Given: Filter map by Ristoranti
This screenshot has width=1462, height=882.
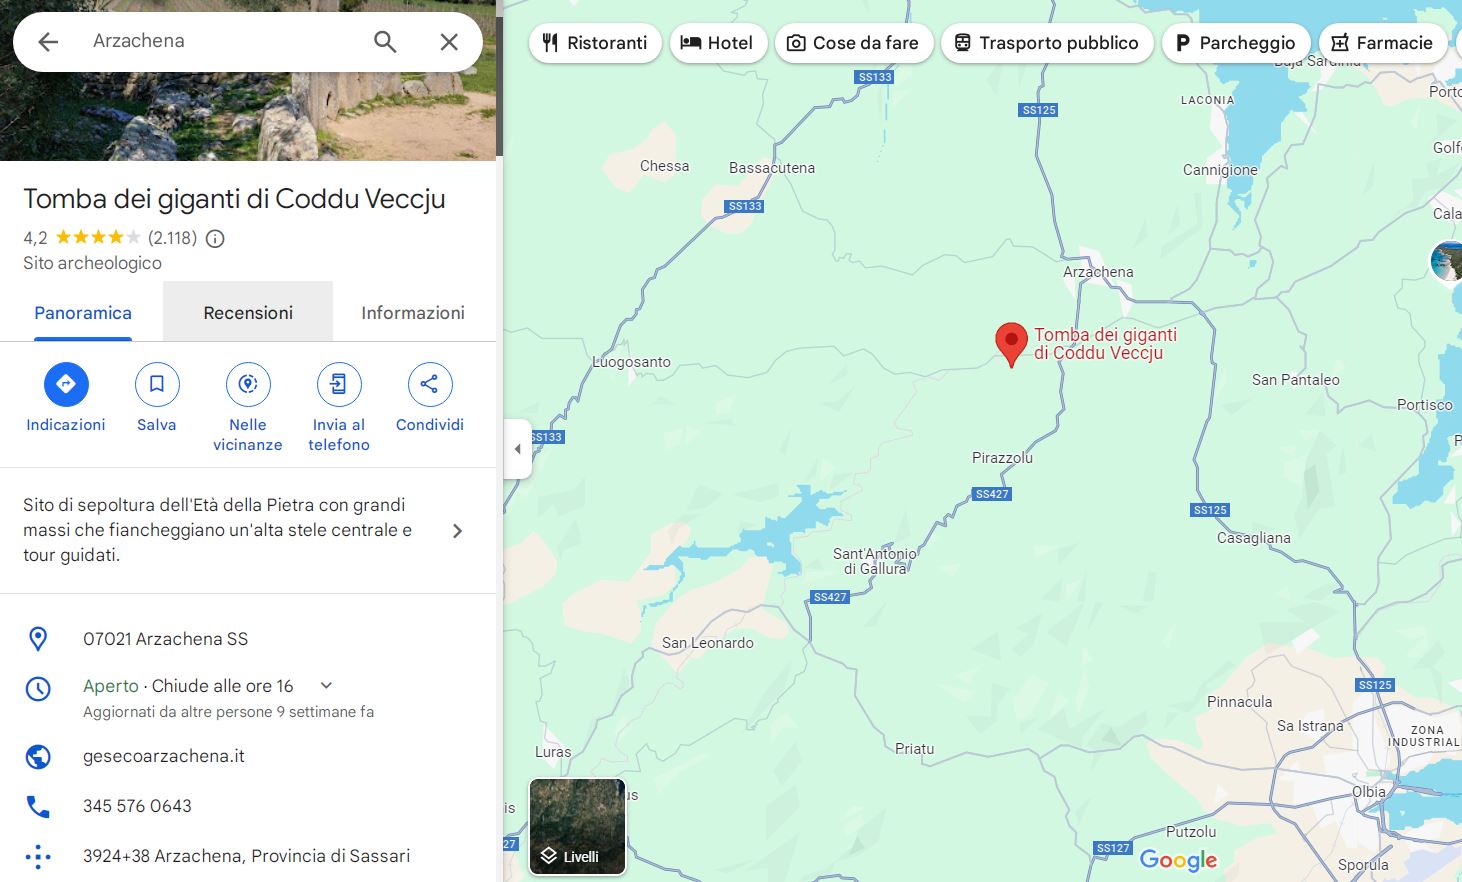Looking at the screenshot, I should tap(595, 43).
